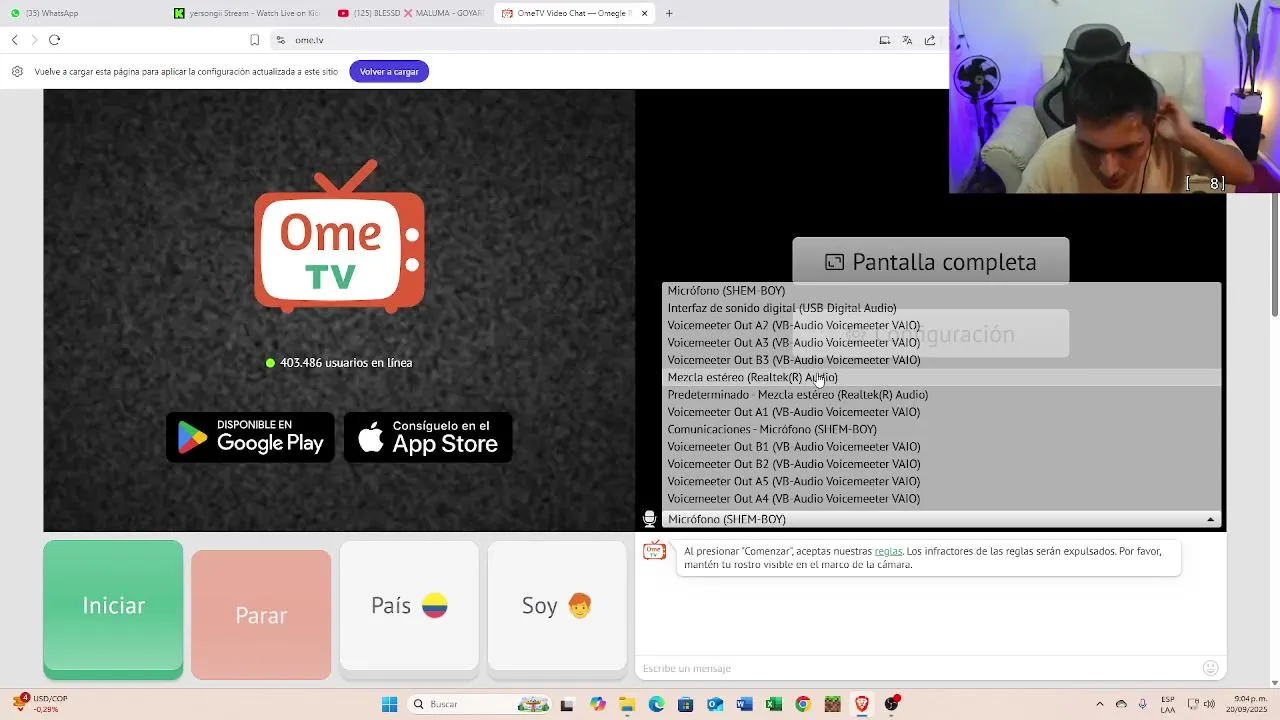
Task: Open Microsoft Store from the taskbar
Action: [685, 704]
